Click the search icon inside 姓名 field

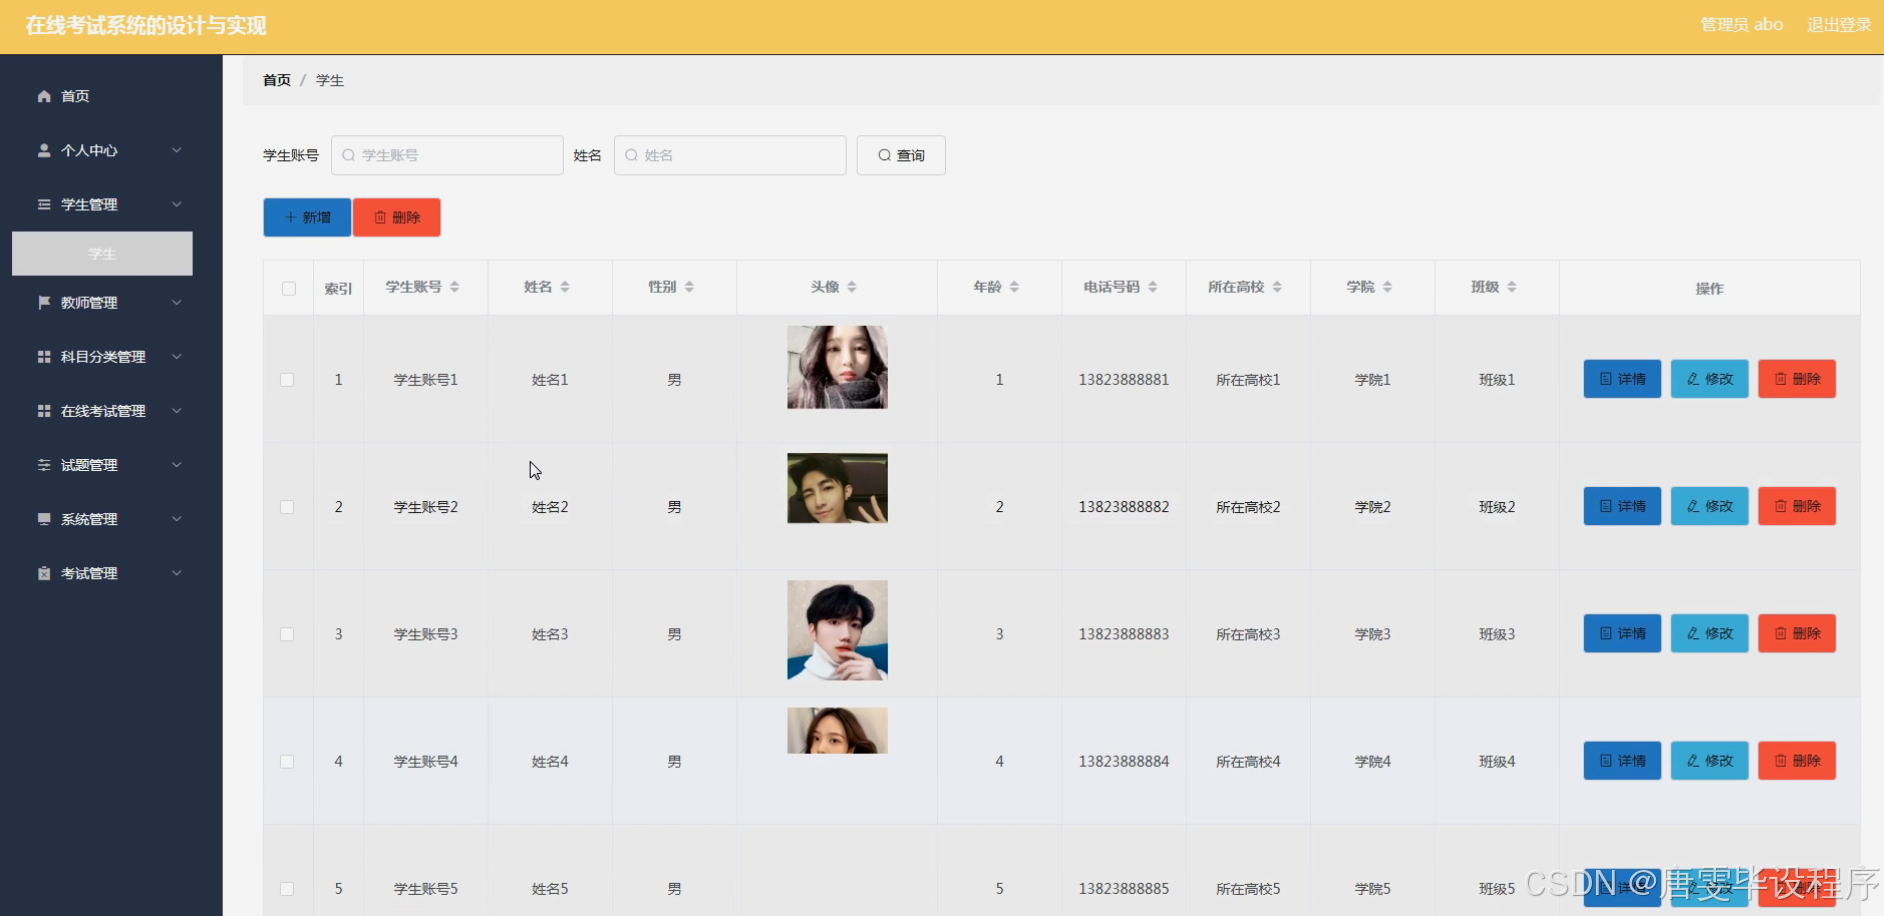[631, 155]
